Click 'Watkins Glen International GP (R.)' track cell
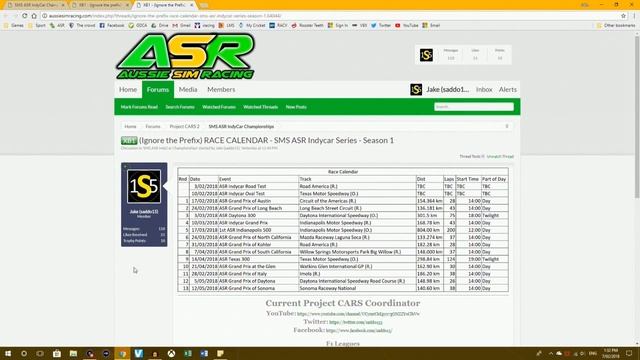The width and height of the screenshot is (640, 360). (357, 267)
